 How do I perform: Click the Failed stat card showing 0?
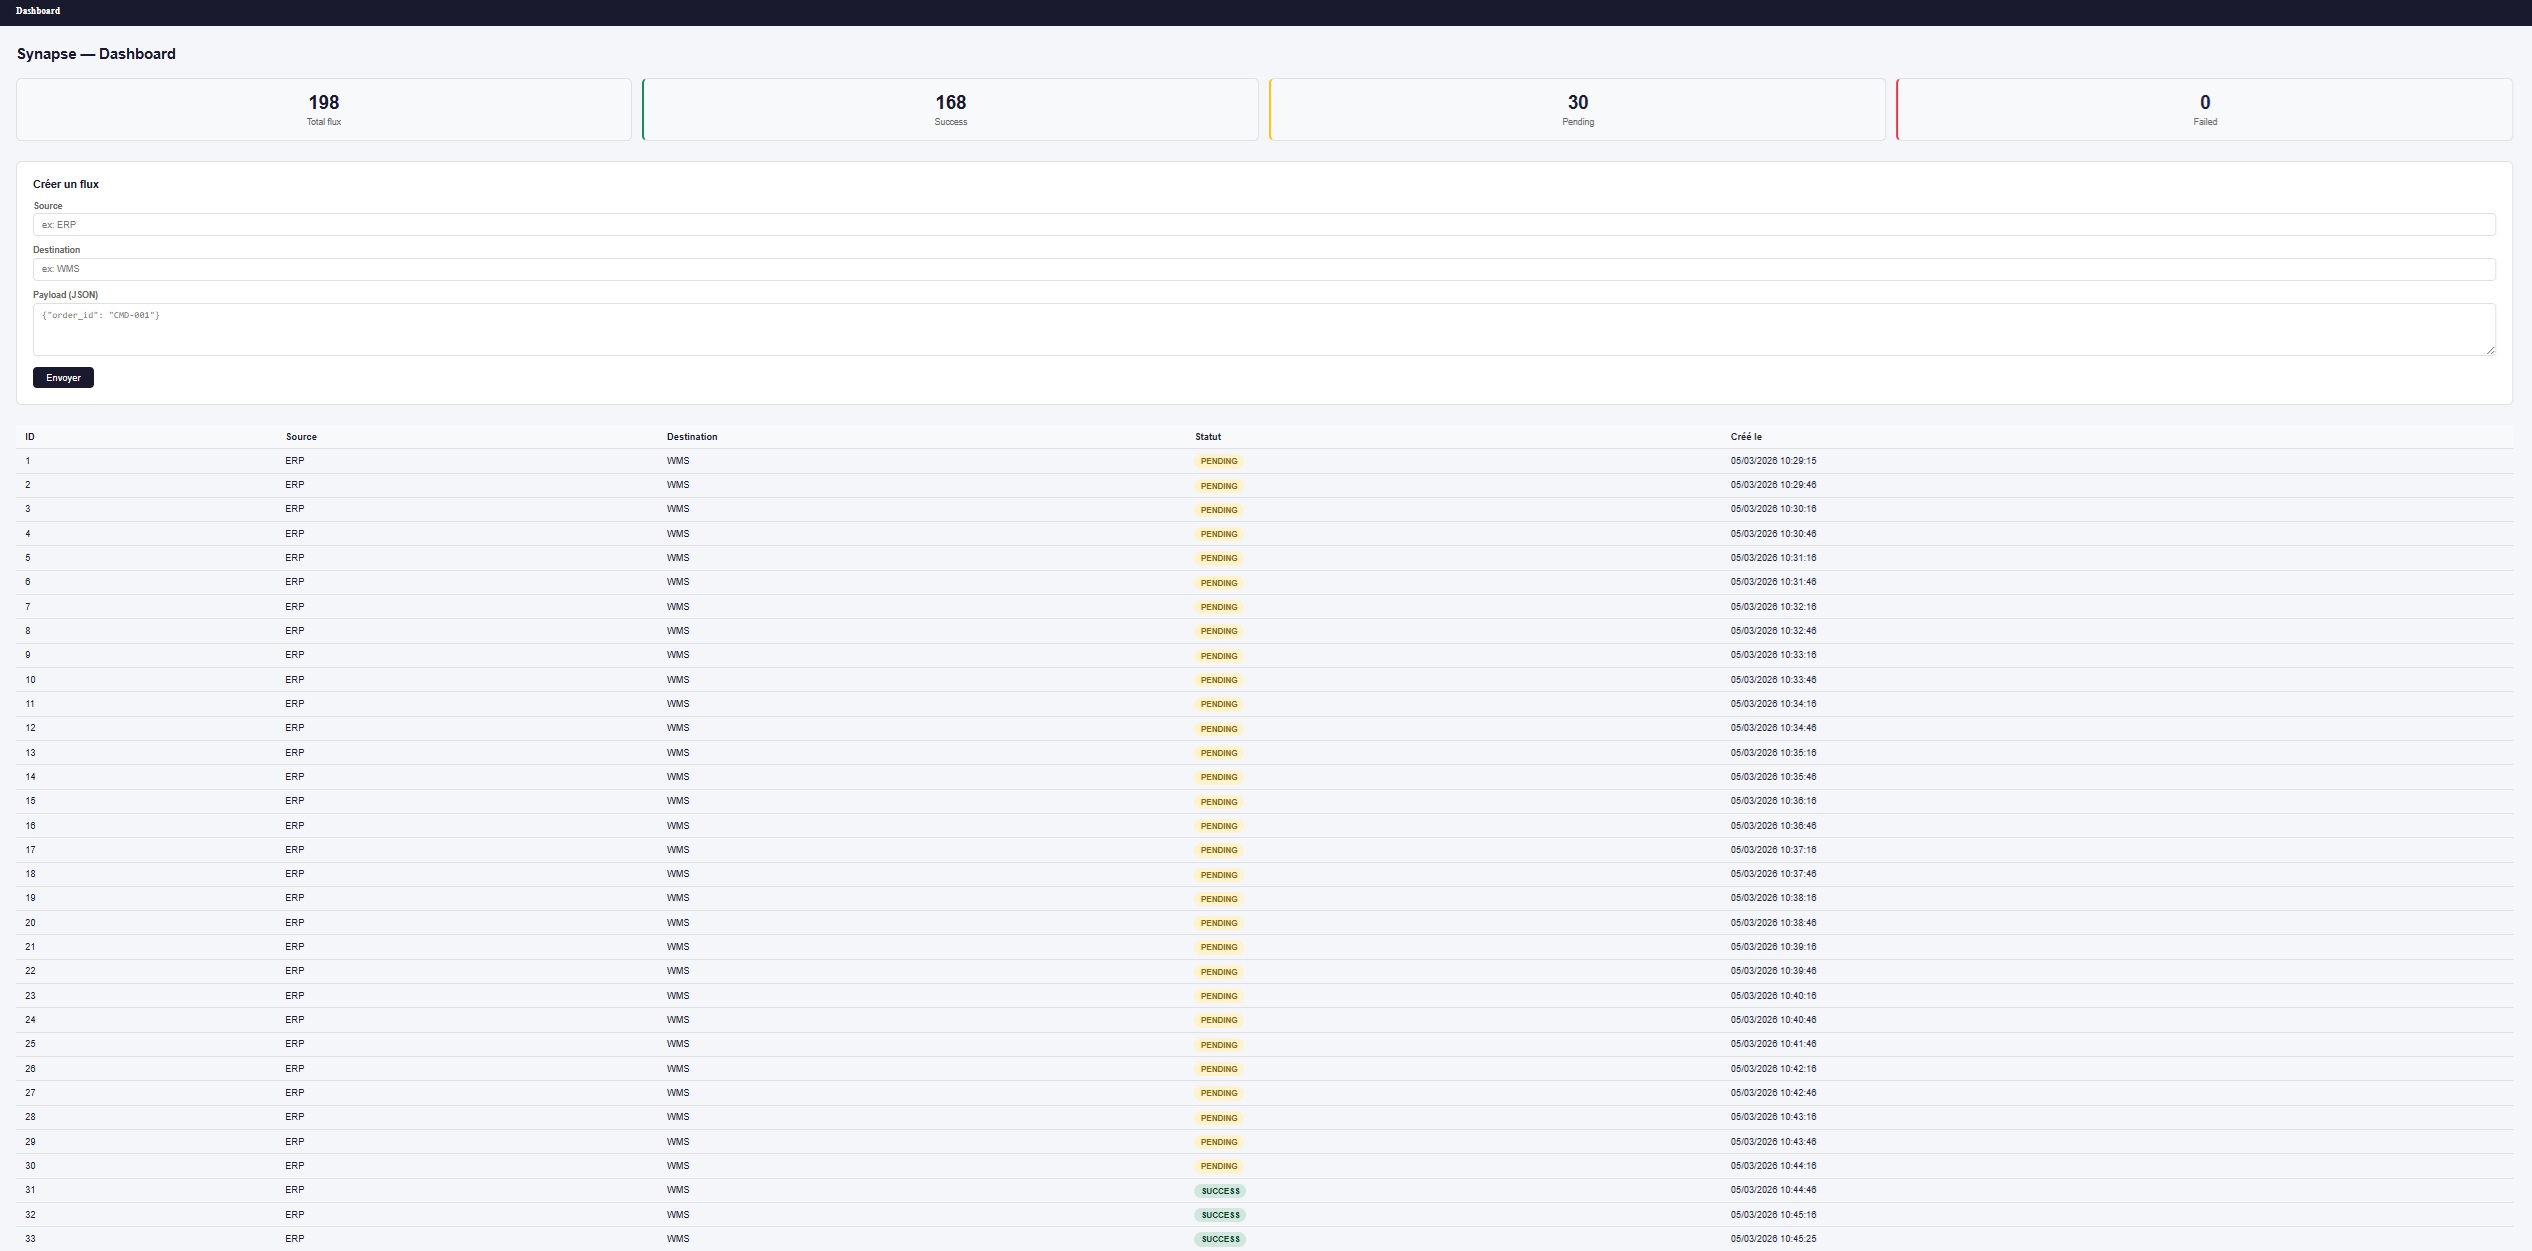[x=2204, y=109]
